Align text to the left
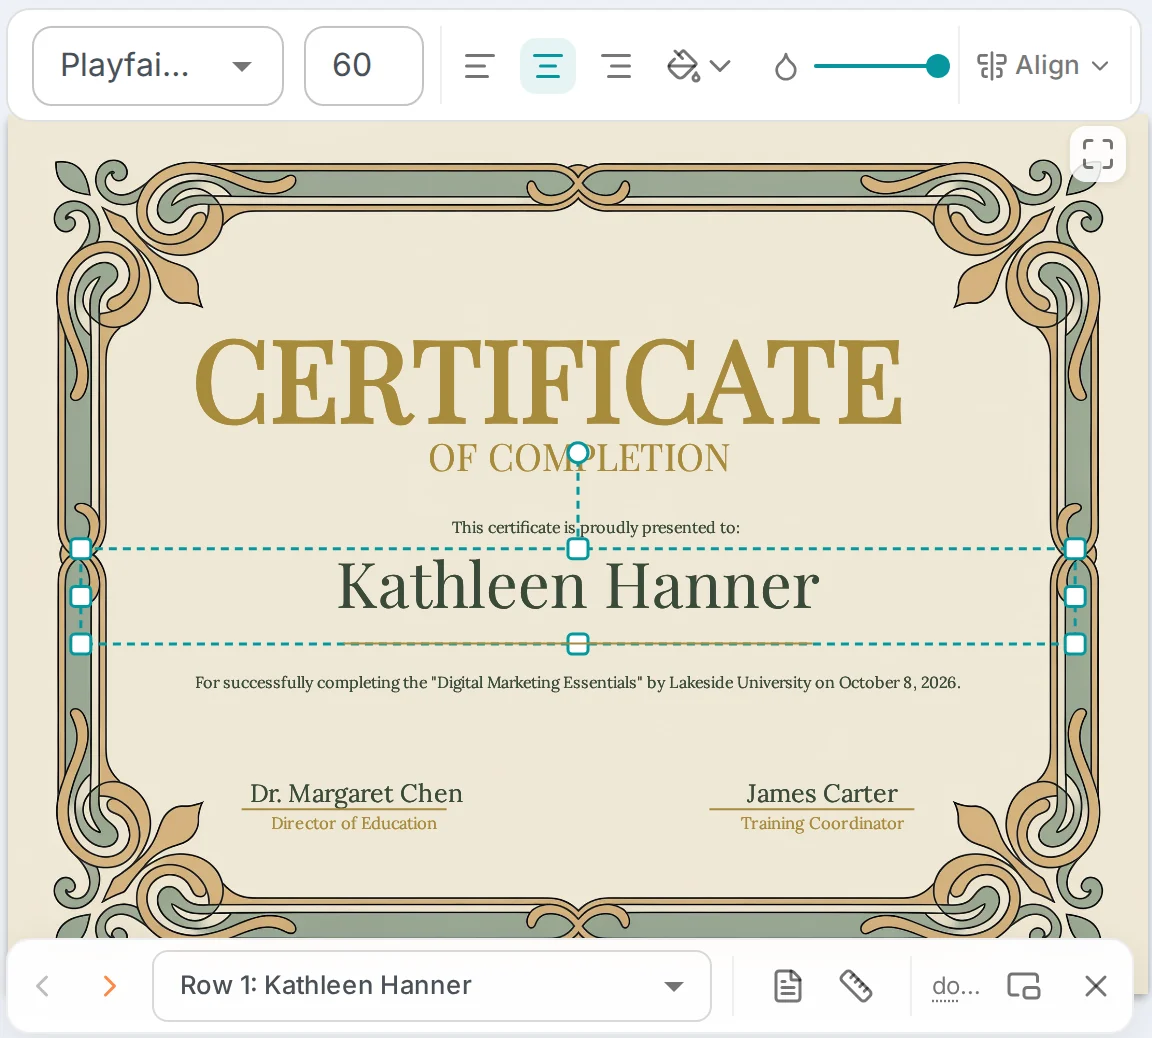Image resolution: width=1152 pixels, height=1038 pixels. (480, 66)
